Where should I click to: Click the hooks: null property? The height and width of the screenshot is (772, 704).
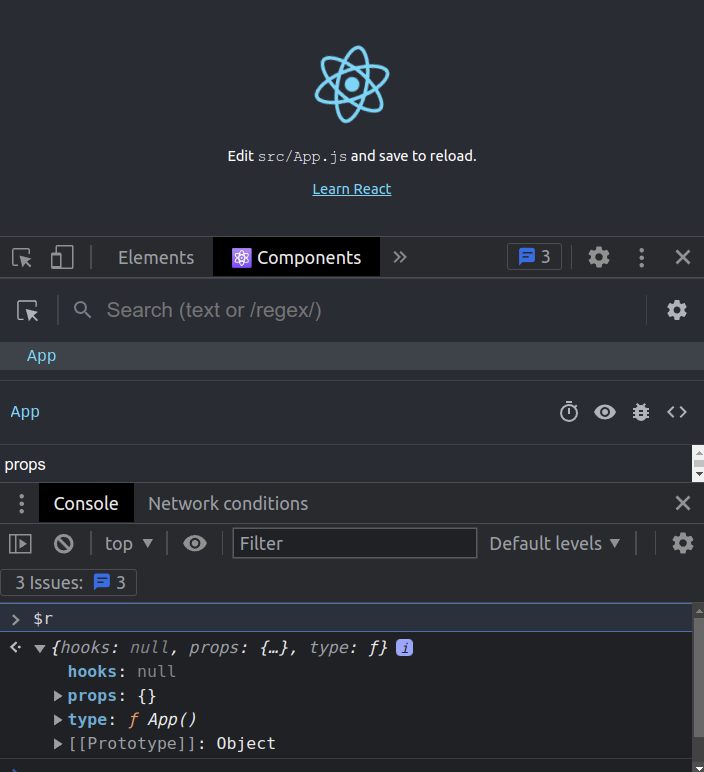(122, 672)
